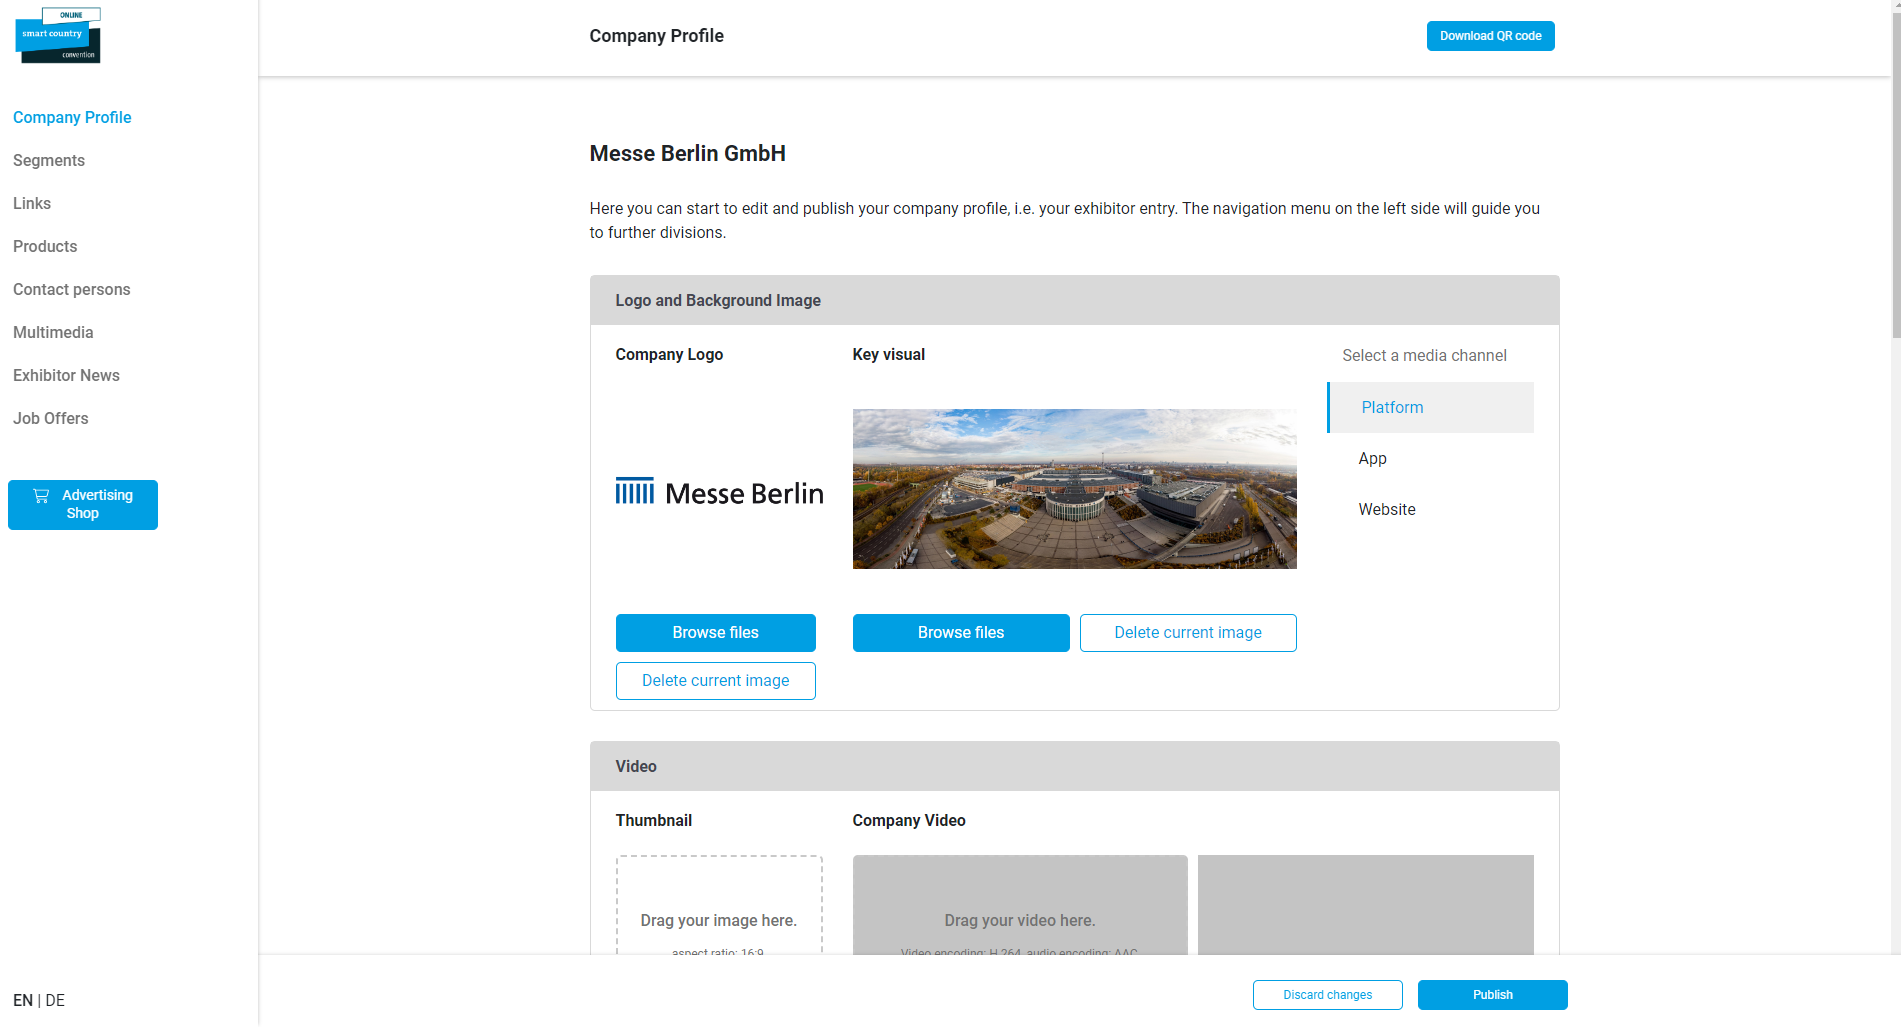
Task: Delete current Key visual image
Action: 1188,633
